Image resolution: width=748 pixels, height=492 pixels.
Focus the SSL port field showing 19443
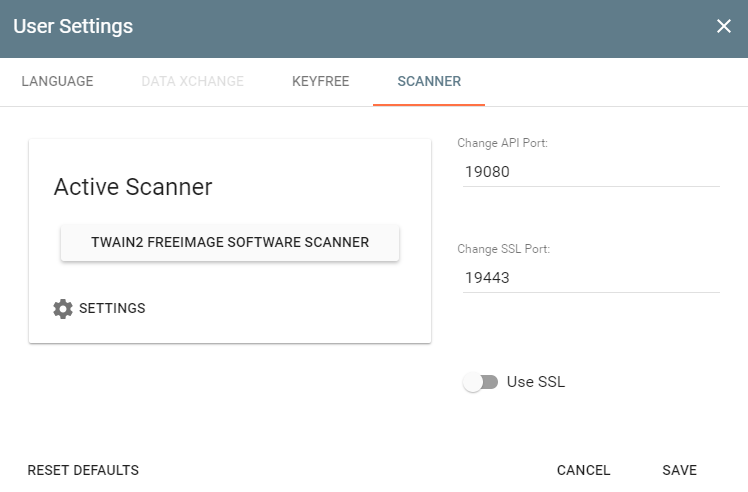tap(588, 278)
